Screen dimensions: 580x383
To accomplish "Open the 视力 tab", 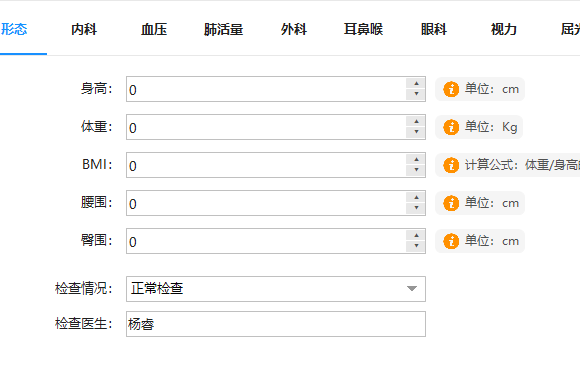I will point(503,29).
